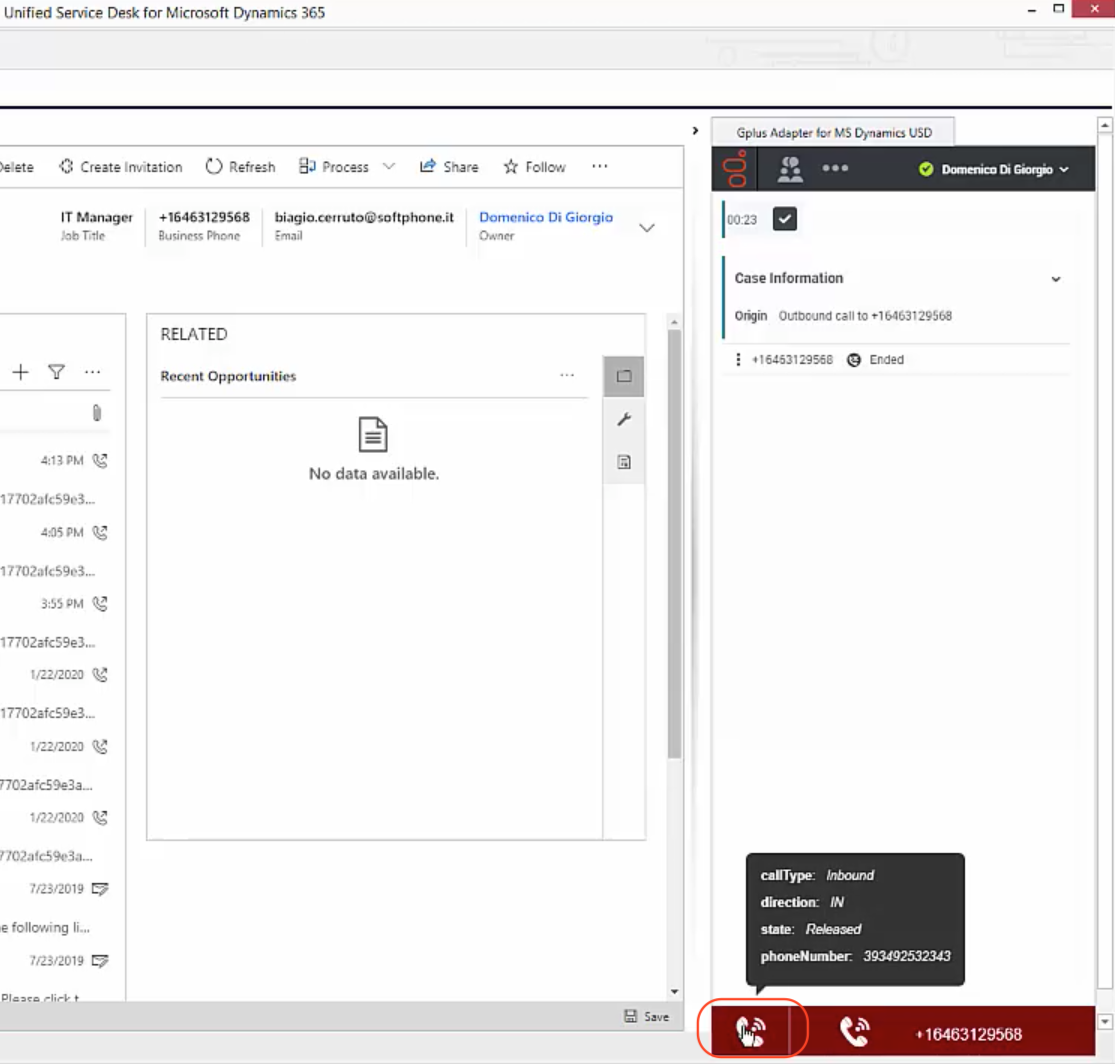Expand the contact header details chevron
The image size is (1115, 1064).
[646, 228]
